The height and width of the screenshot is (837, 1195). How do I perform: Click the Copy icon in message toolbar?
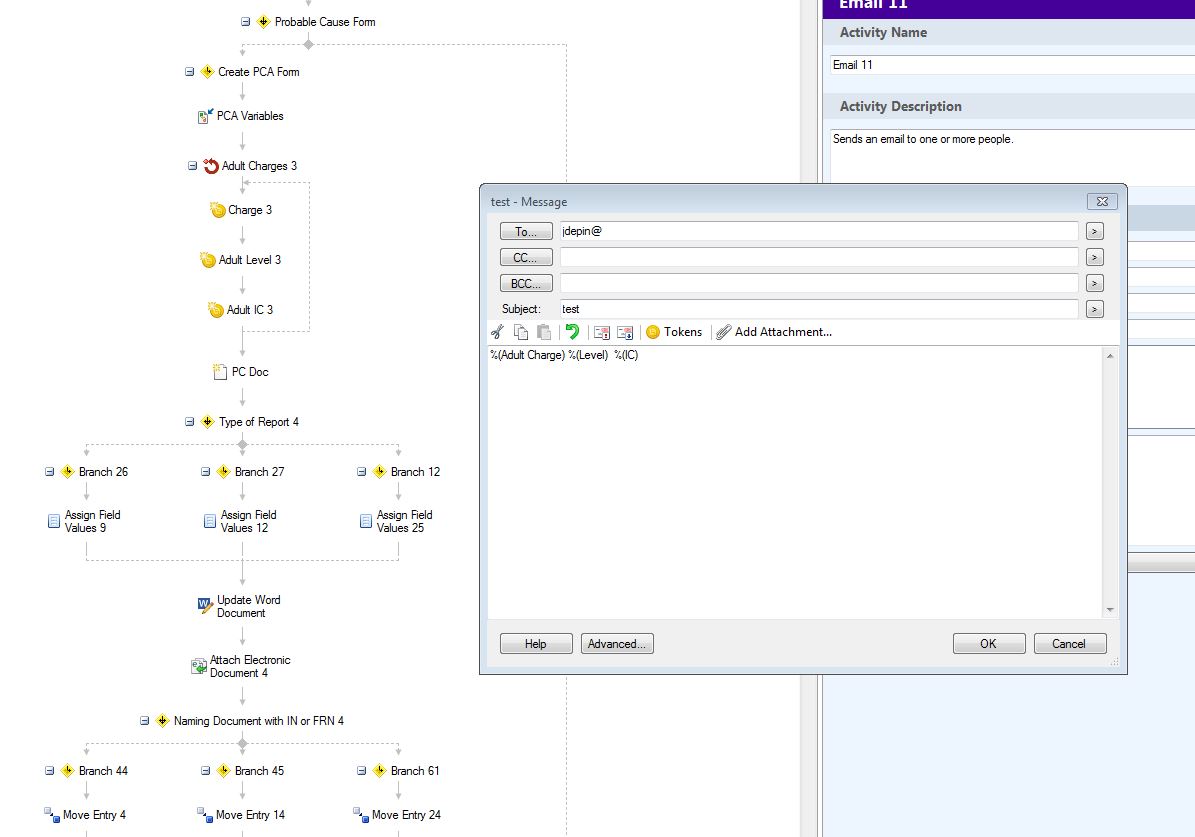[x=521, y=332]
